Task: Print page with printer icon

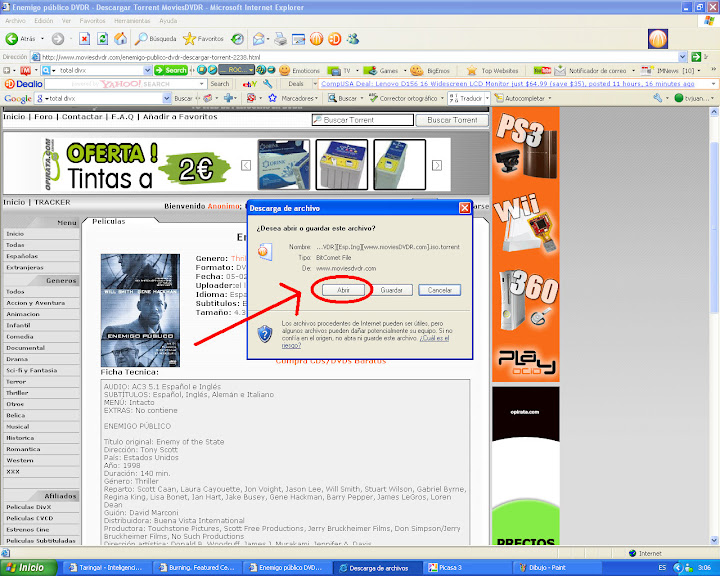Action: coord(281,39)
